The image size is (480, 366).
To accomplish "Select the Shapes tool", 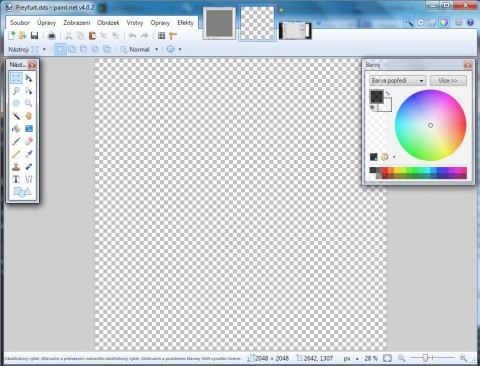I will coord(22,192).
